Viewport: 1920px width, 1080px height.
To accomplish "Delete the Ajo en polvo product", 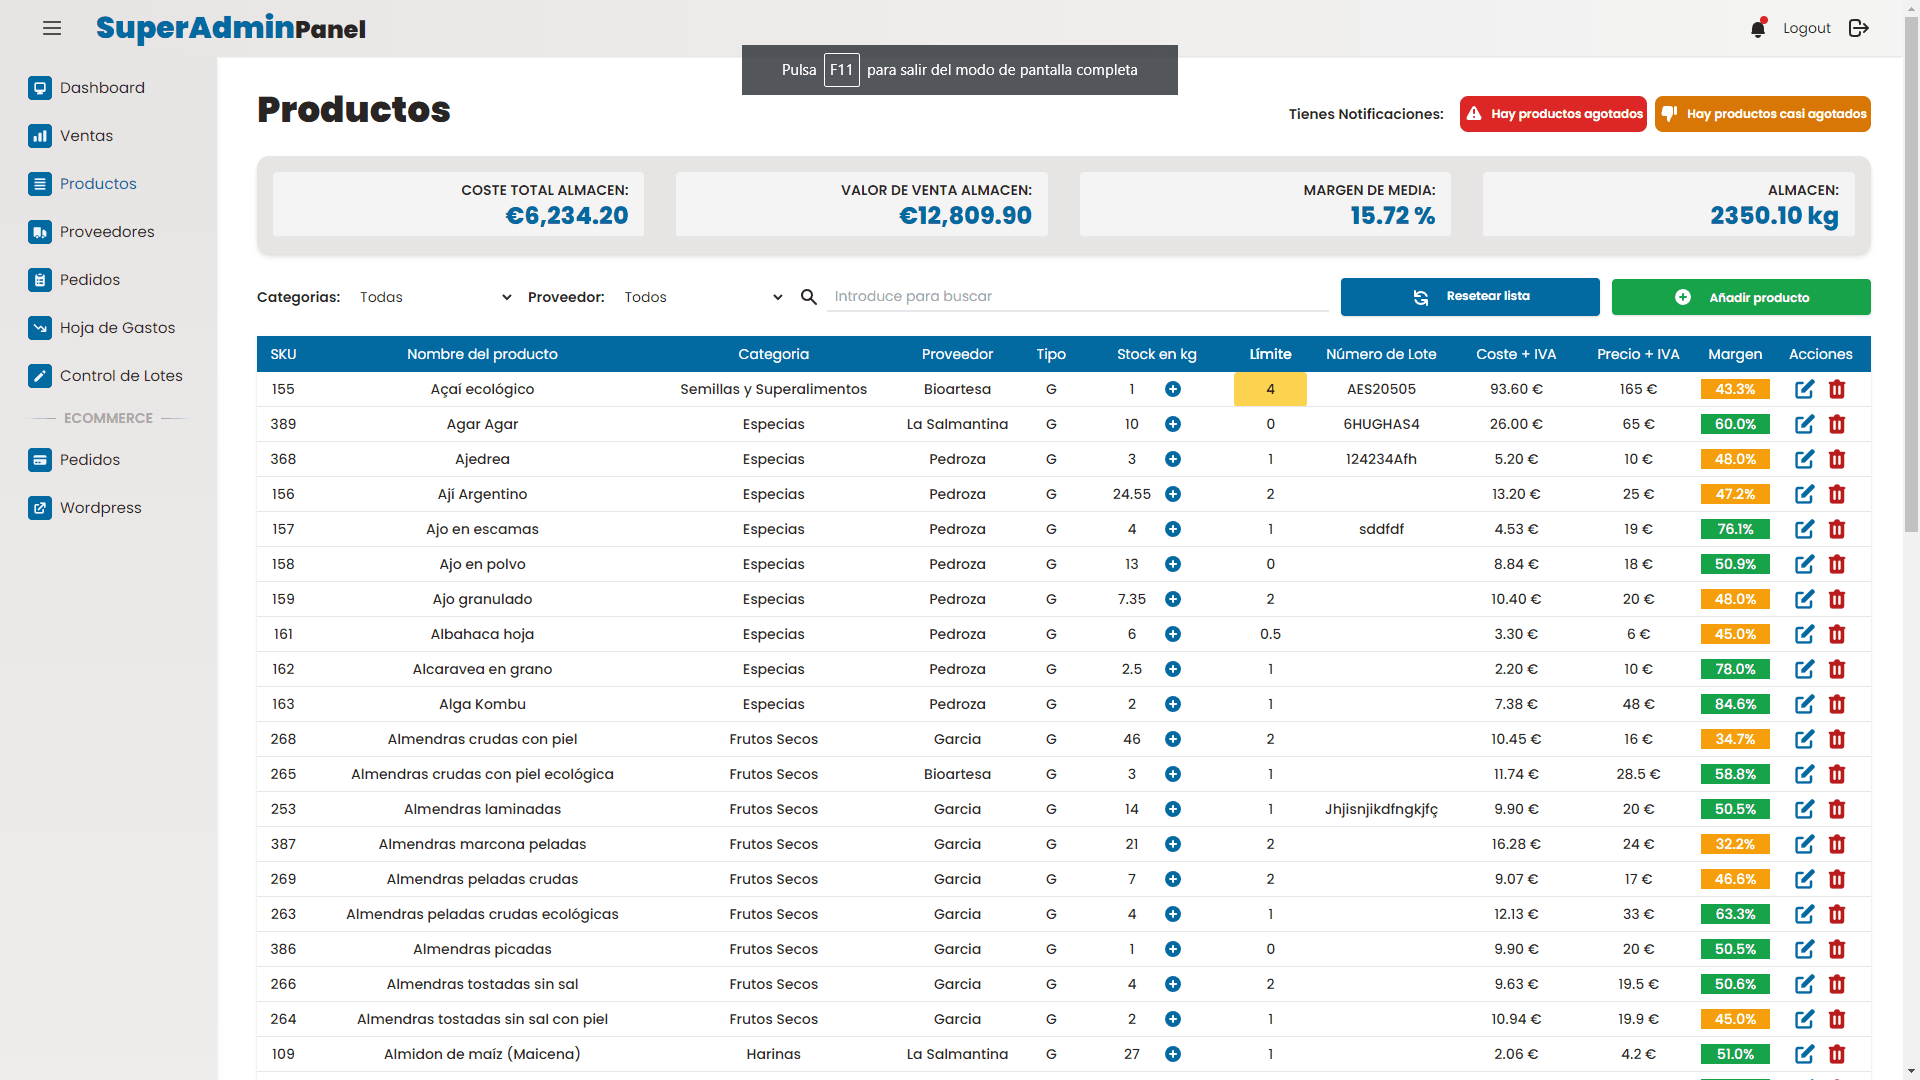I will coord(1837,564).
